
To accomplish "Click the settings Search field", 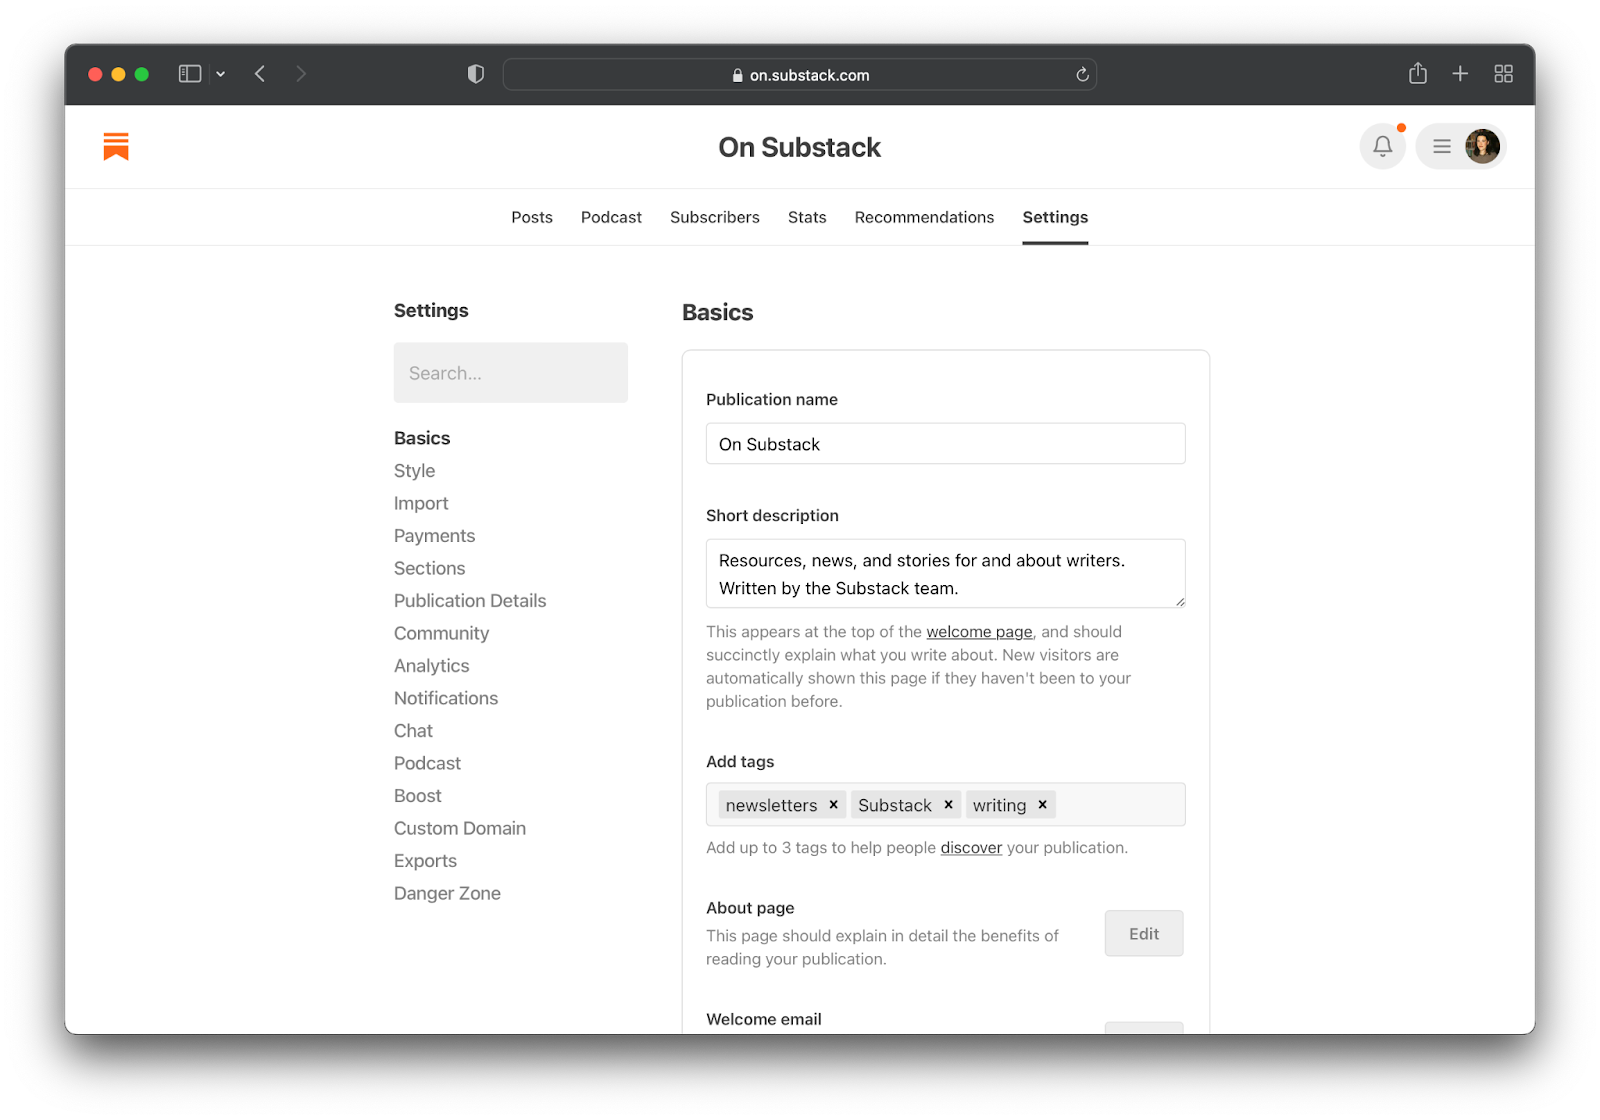I will (511, 373).
